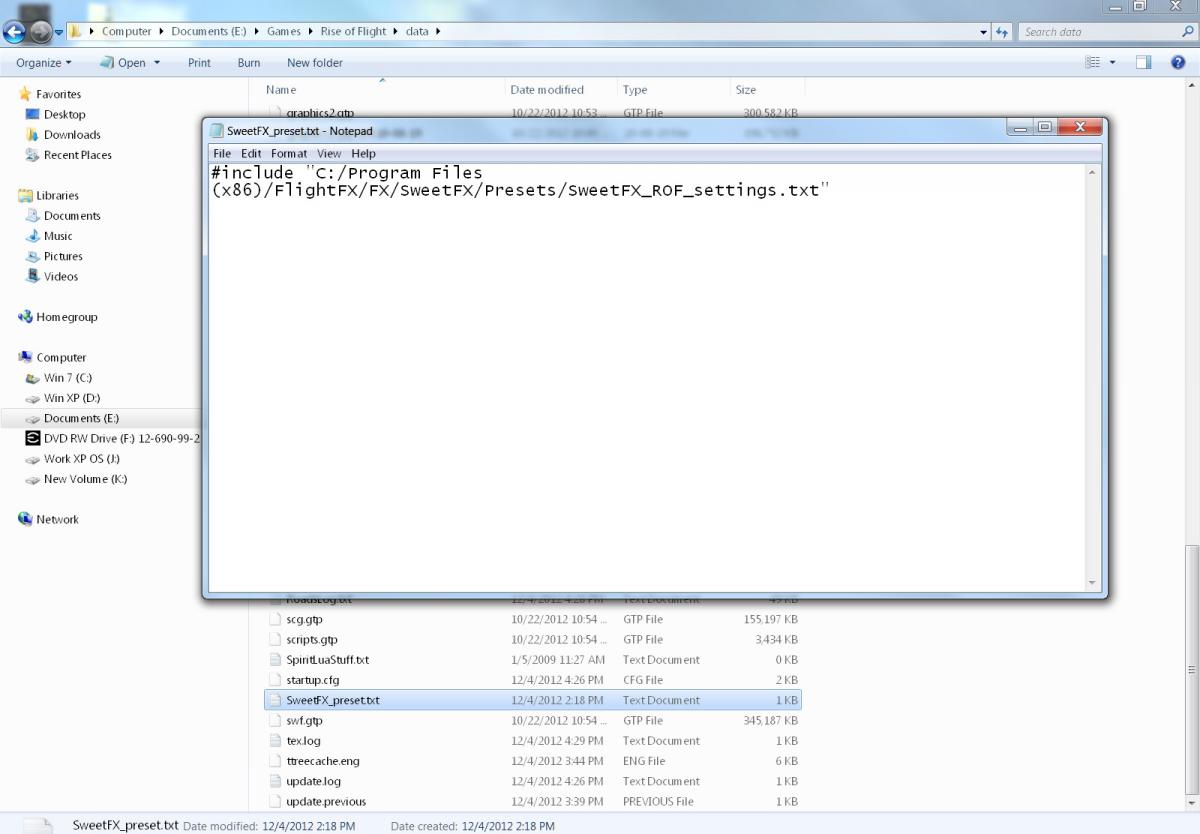Image resolution: width=1200 pixels, height=834 pixels.
Task: Open the DVD RW Drive (F:)
Action: pos(112,438)
